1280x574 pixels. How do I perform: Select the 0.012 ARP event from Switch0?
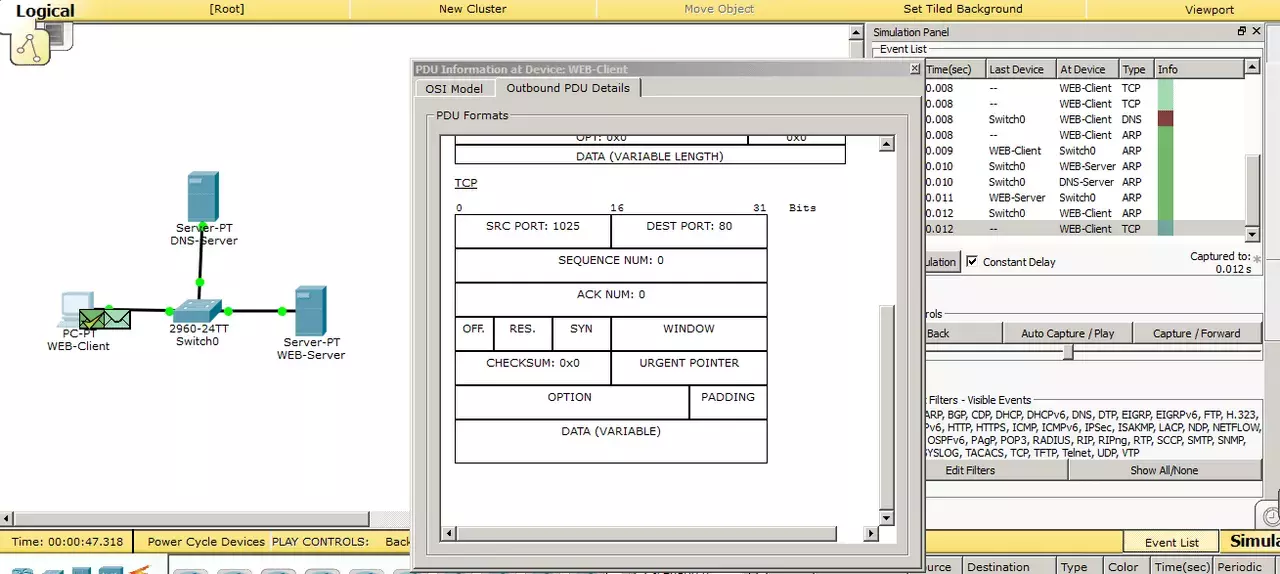[1084, 213]
